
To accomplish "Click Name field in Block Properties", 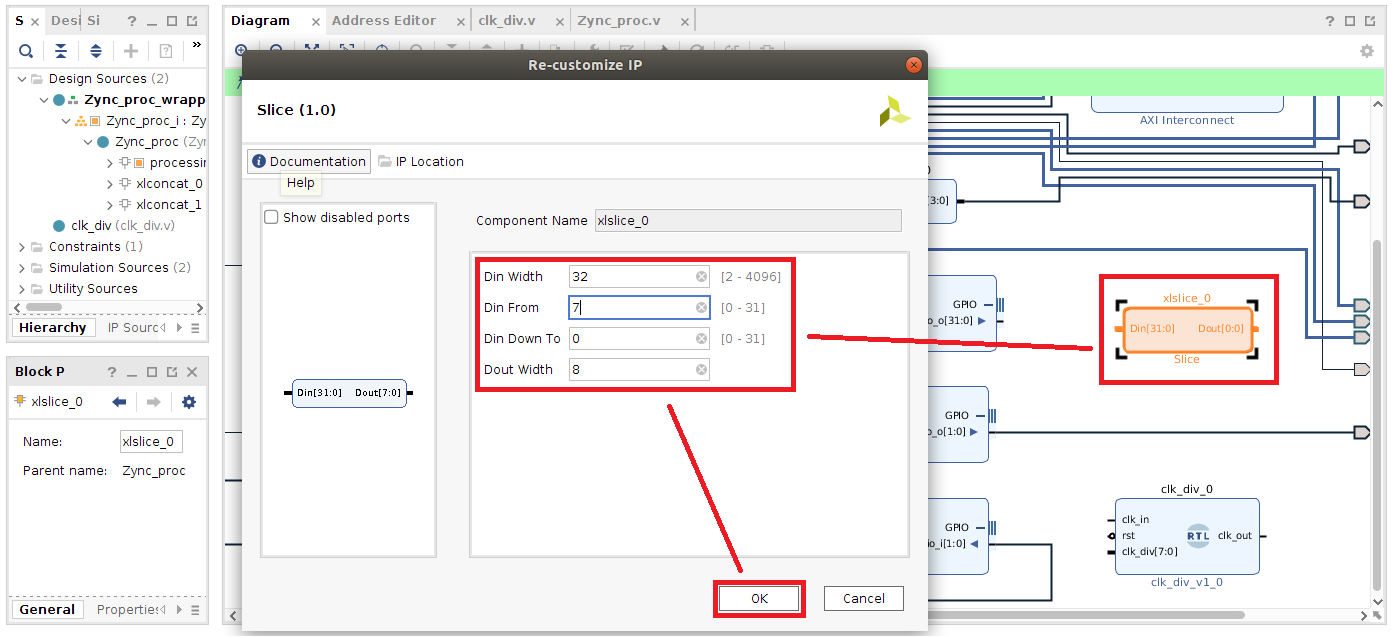I will (151, 441).
